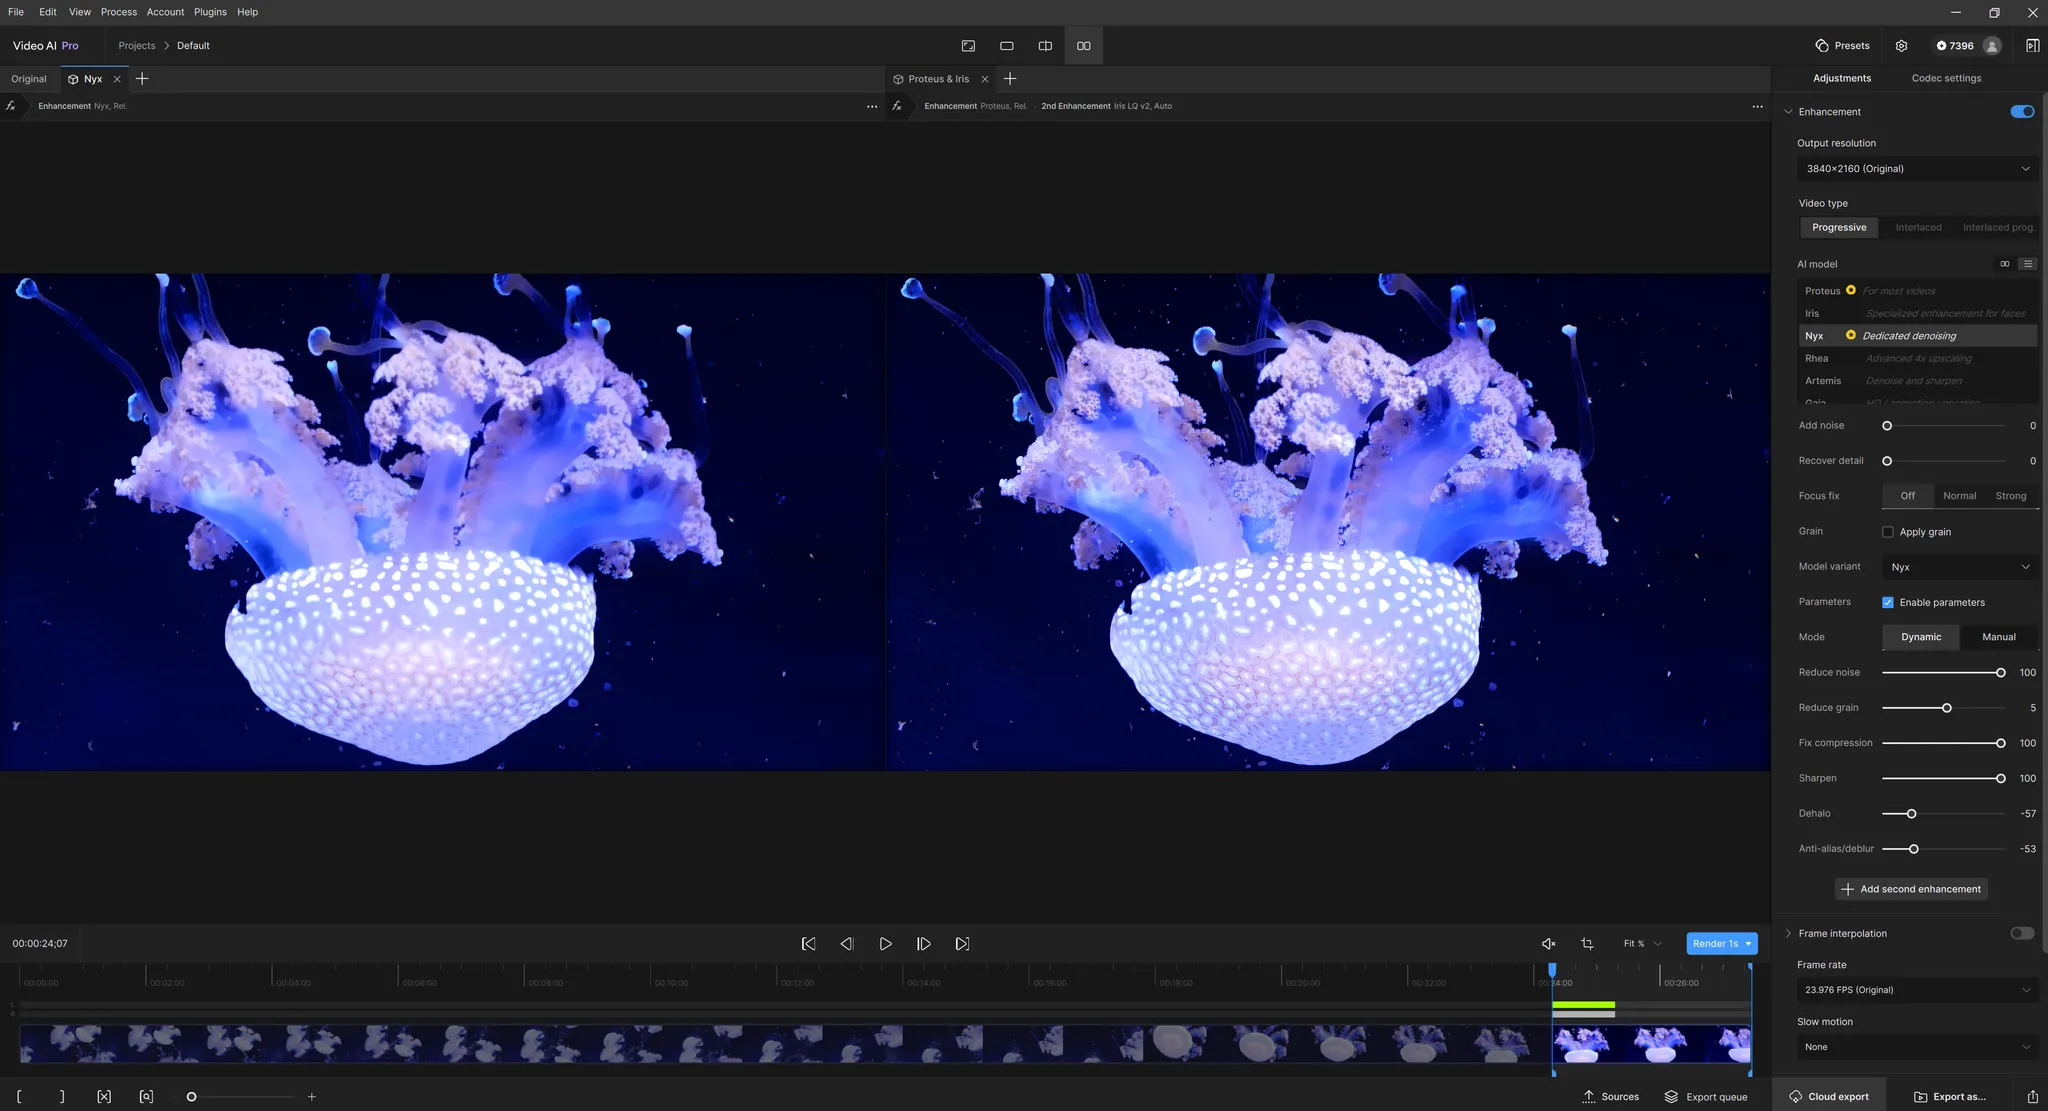2048x1111 pixels.
Task: Mute audio with the speaker icon
Action: coord(1548,944)
